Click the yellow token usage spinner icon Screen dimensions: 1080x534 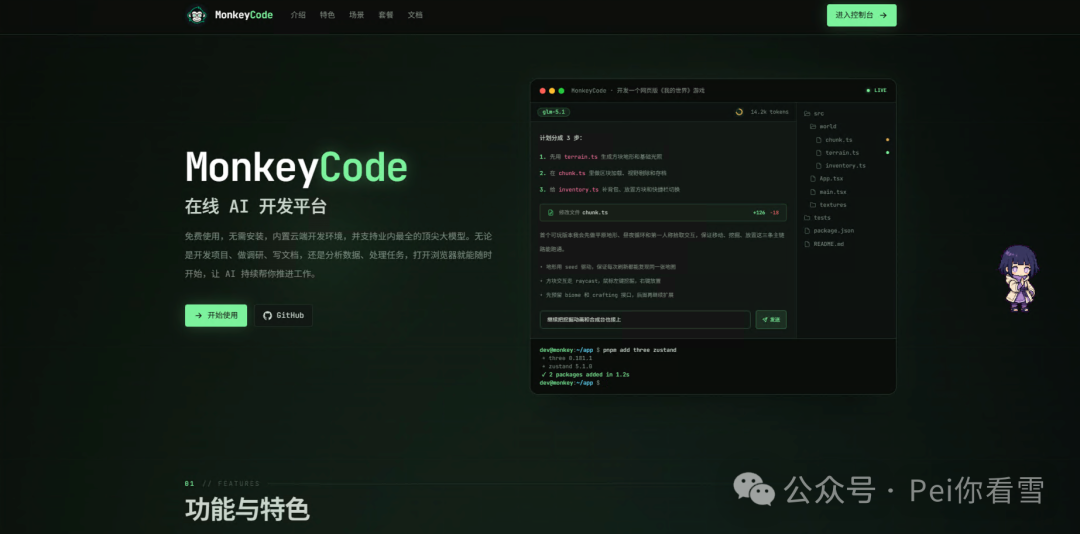[739, 112]
